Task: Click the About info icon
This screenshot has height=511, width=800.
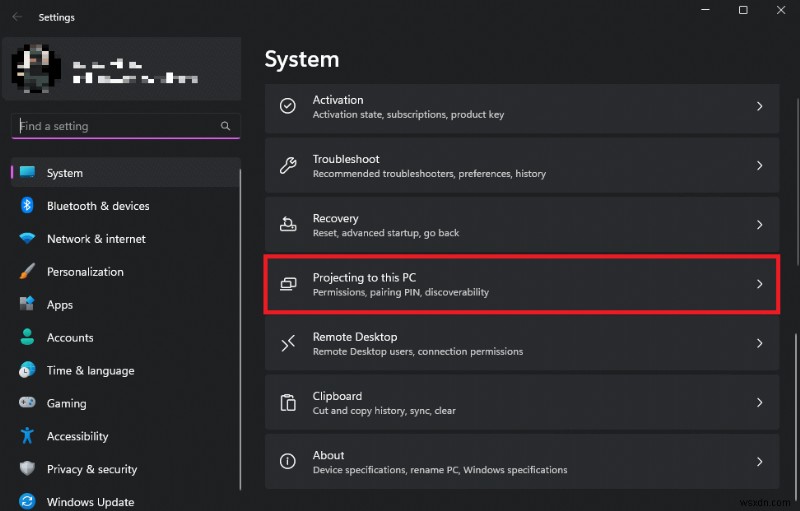Action: (x=288, y=462)
